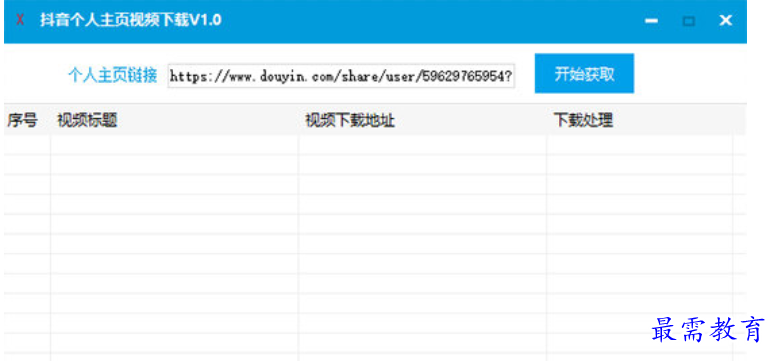Maximize the window using the square icon

[689, 21]
